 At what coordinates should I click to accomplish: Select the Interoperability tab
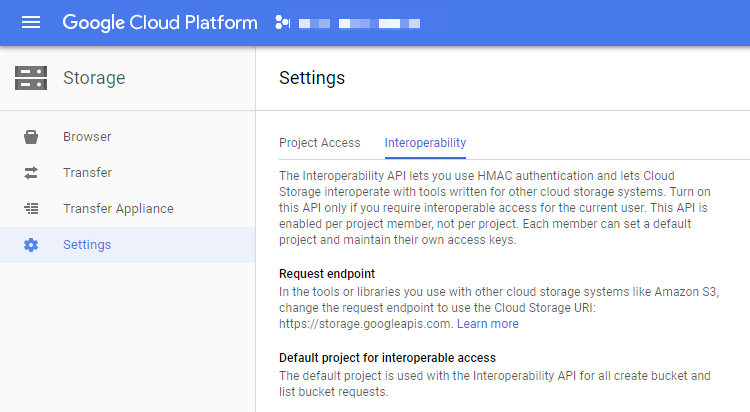pos(425,143)
